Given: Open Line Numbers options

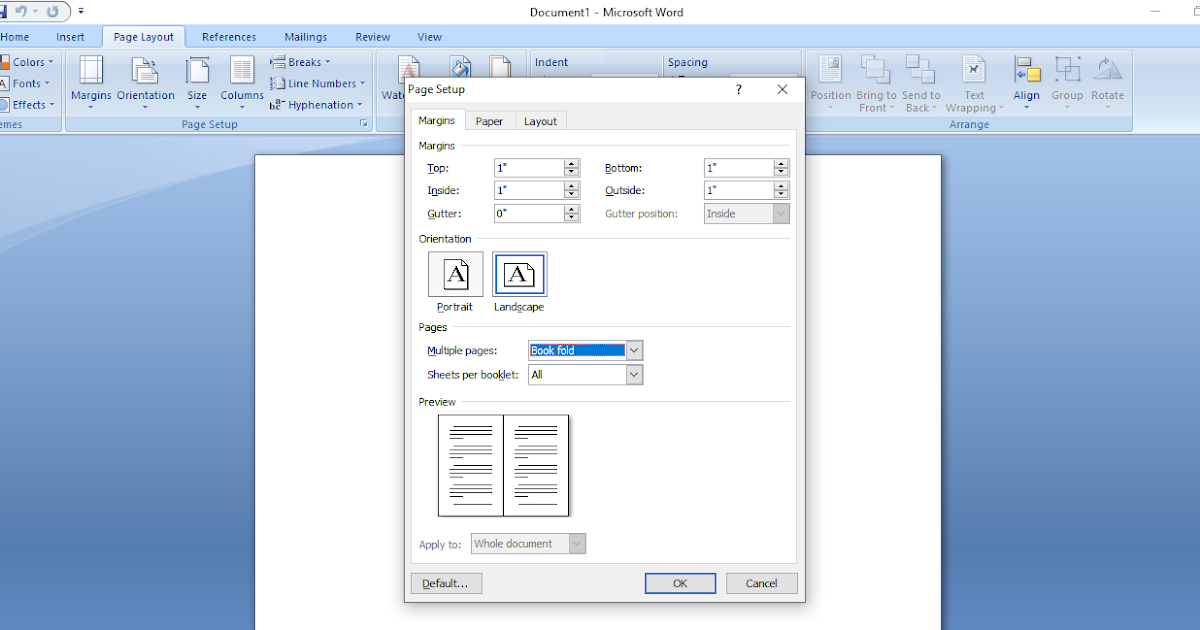Looking at the screenshot, I should pyautogui.click(x=317, y=83).
